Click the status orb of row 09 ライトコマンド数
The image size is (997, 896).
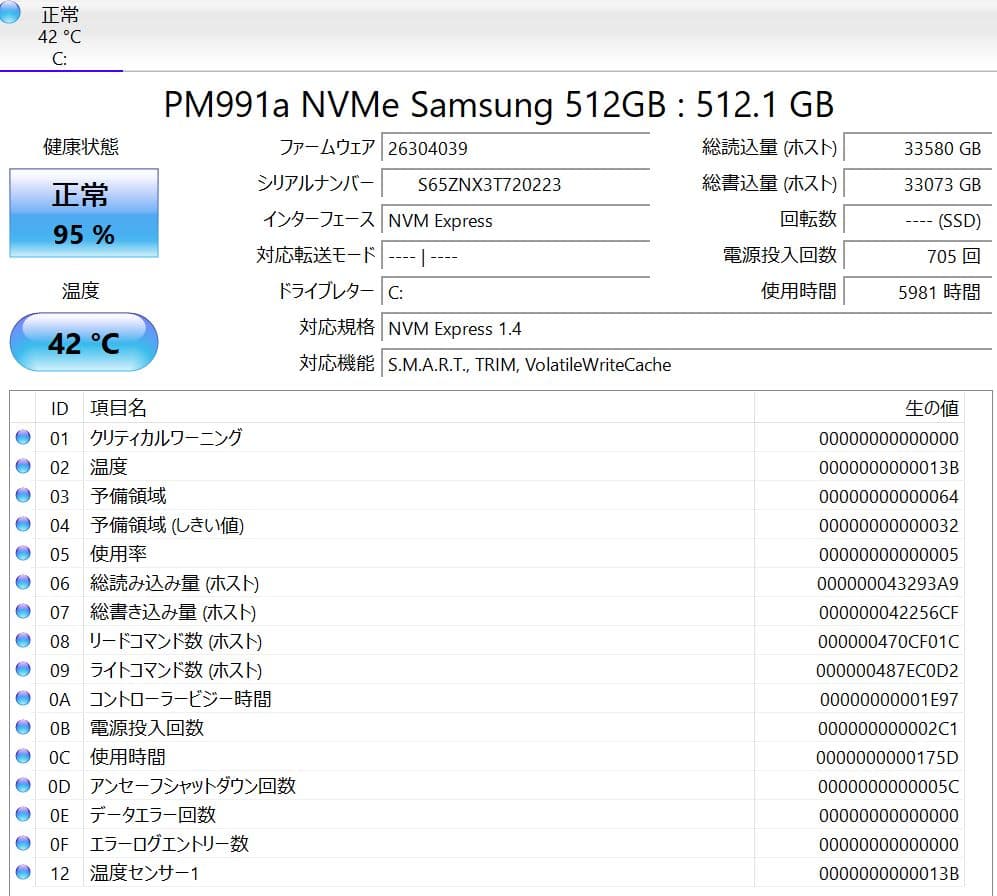(x=24, y=670)
